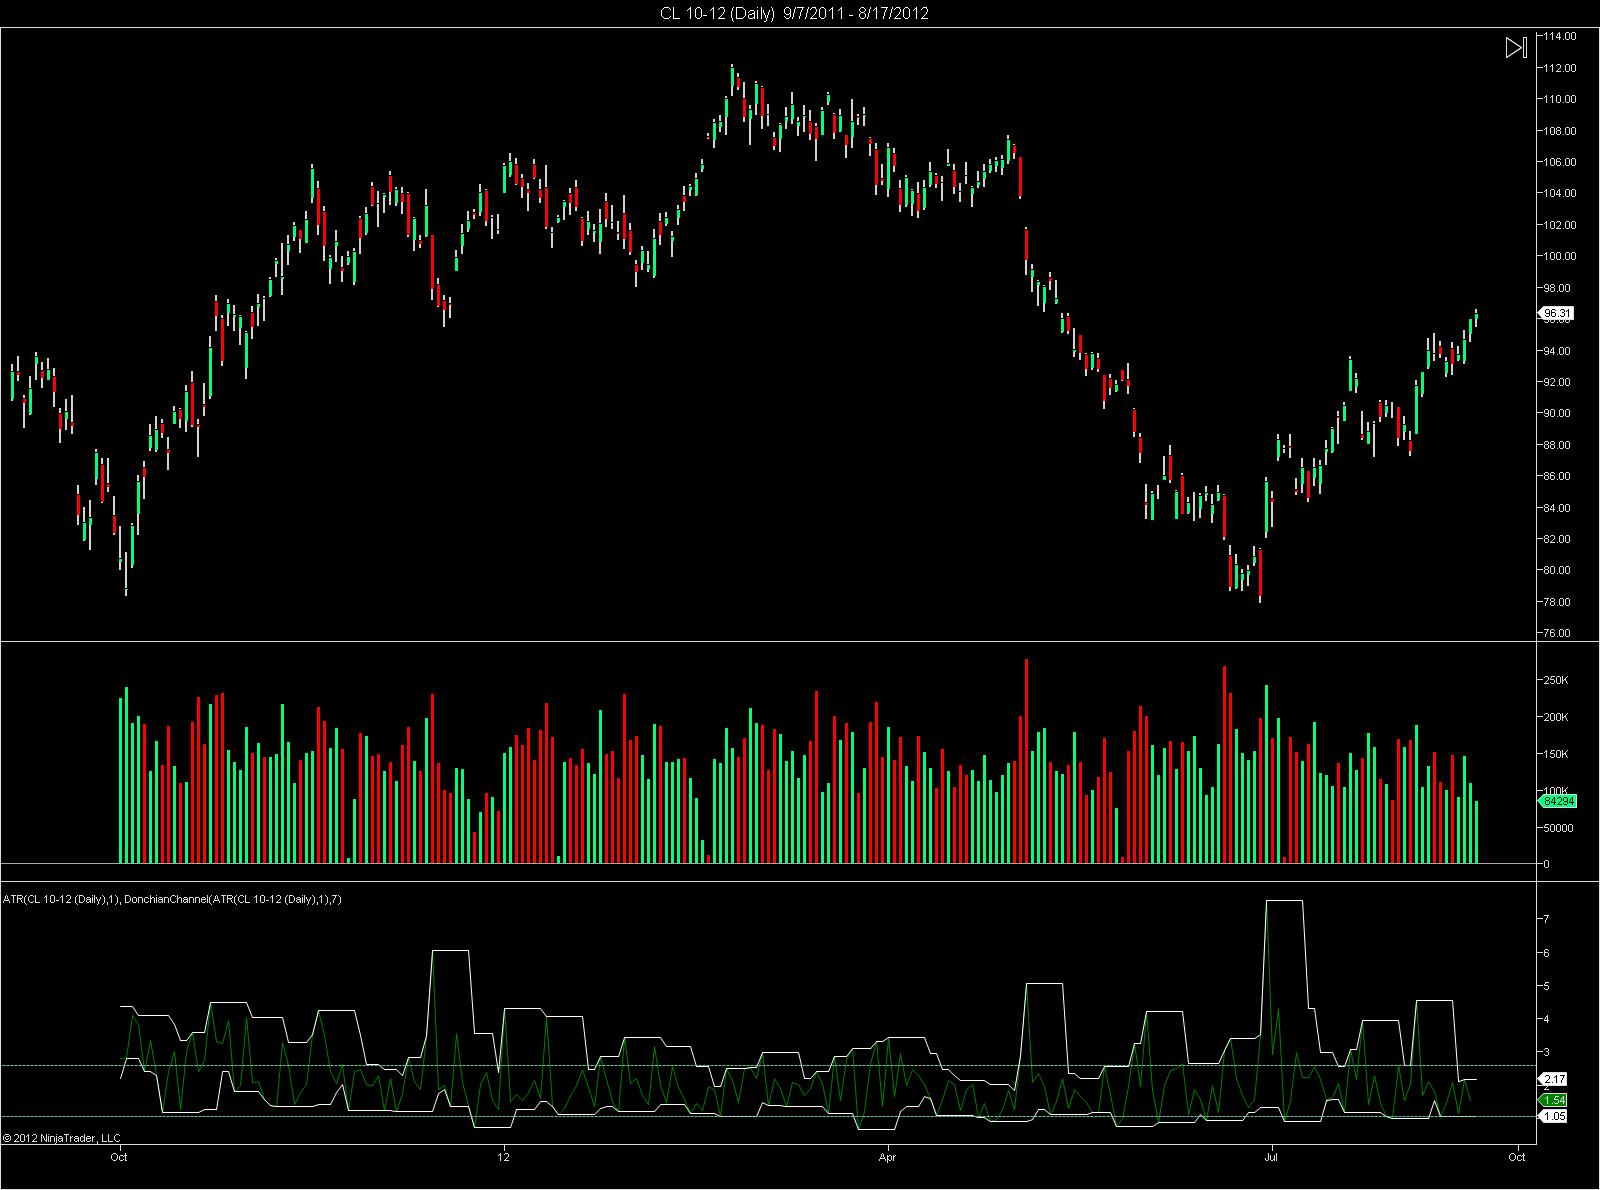Click the Jul date label on time axis

point(1271,1158)
